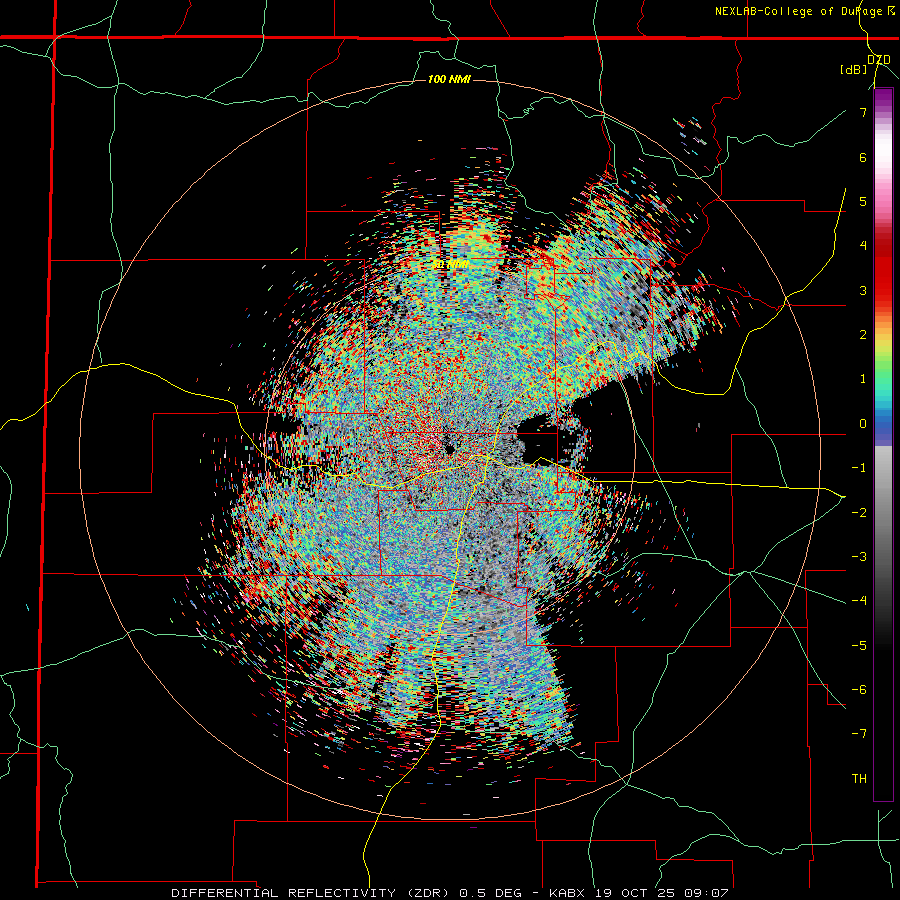Image resolution: width=900 pixels, height=900 pixels.
Task: Click the "-6" value on the color scale
Action: point(859,690)
